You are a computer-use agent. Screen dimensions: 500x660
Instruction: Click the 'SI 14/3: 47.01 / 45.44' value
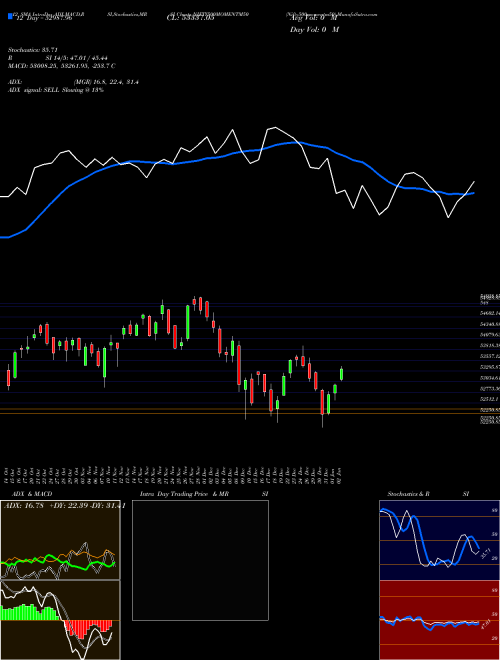click(77, 58)
